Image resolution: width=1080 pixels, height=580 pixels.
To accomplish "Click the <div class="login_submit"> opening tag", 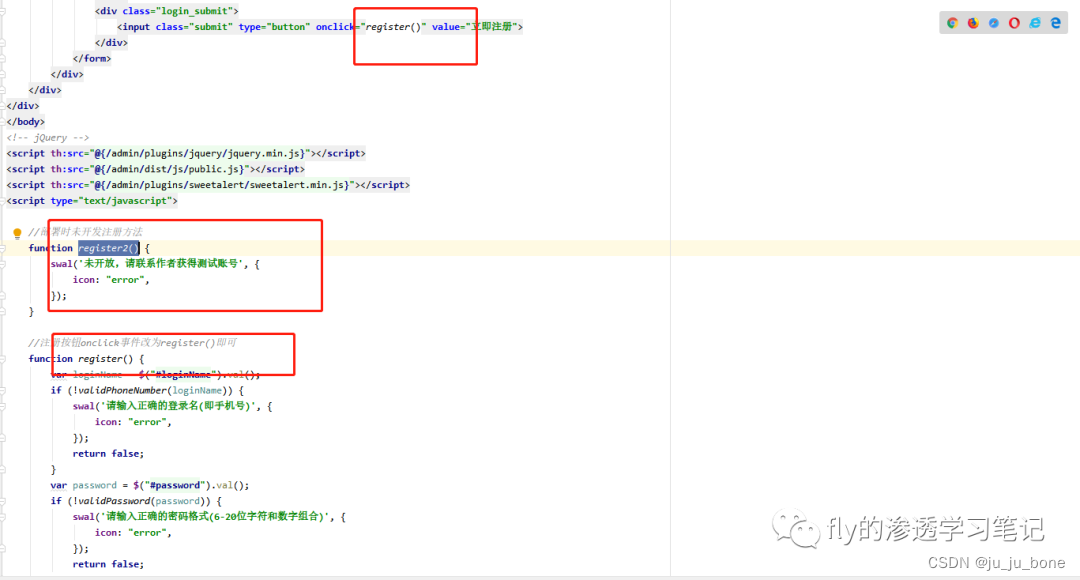I will [167, 11].
